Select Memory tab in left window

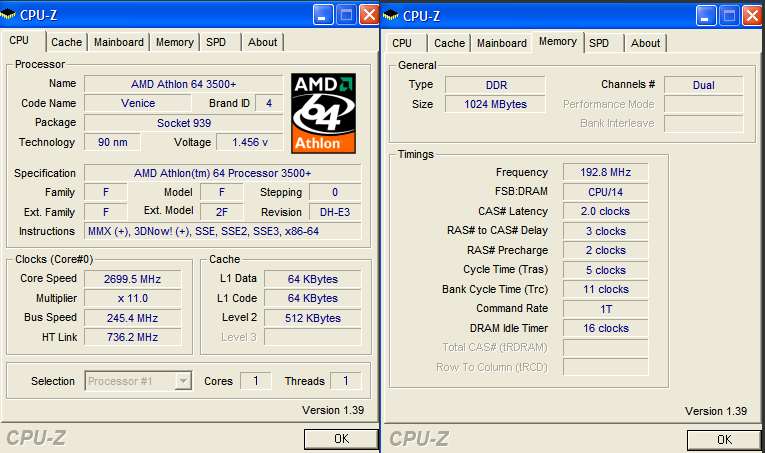click(x=175, y=42)
